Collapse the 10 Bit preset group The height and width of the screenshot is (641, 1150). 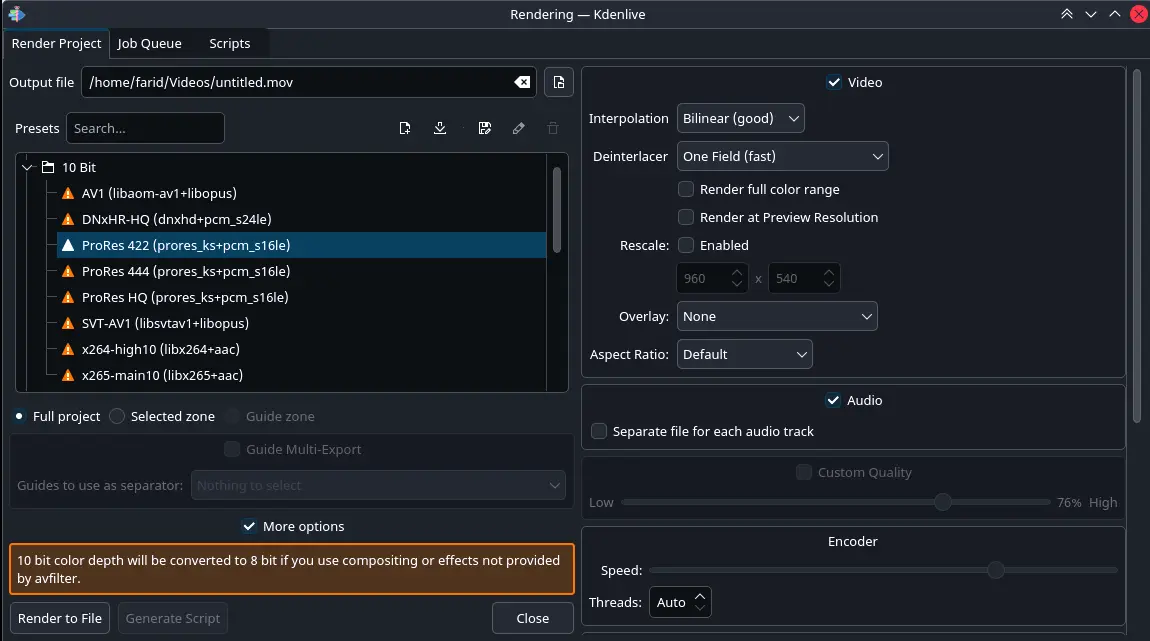(x=26, y=167)
